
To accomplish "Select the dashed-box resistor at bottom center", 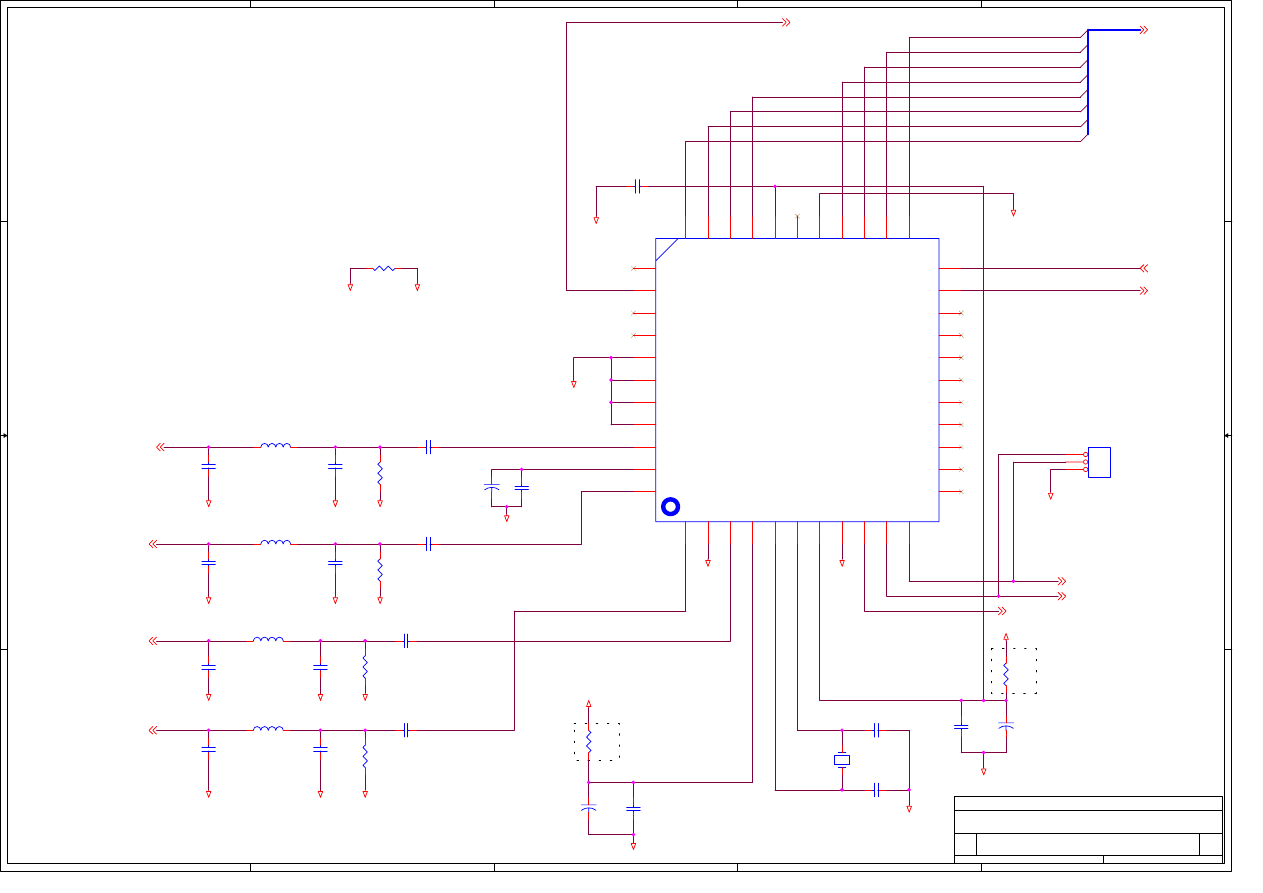I will click(x=589, y=741).
